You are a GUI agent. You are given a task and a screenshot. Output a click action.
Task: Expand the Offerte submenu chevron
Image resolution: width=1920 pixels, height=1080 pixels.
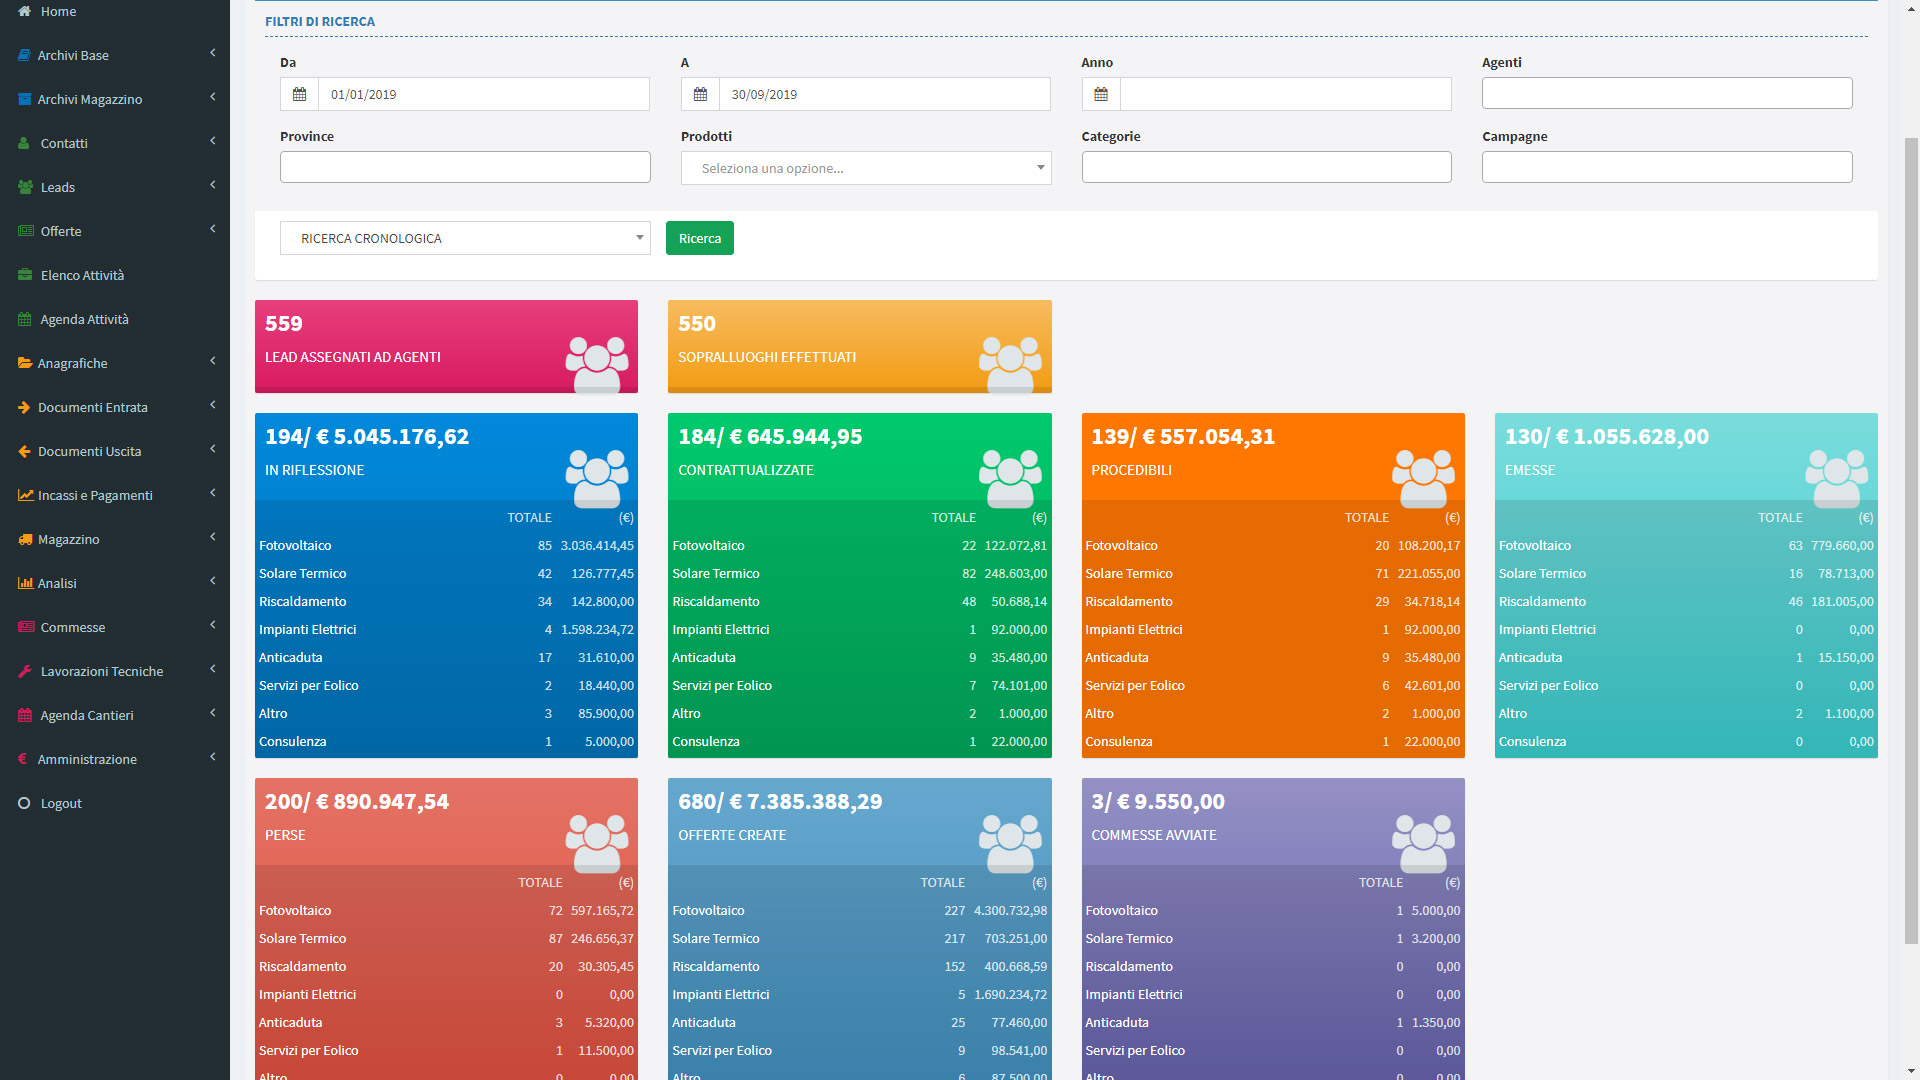tap(213, 230)
